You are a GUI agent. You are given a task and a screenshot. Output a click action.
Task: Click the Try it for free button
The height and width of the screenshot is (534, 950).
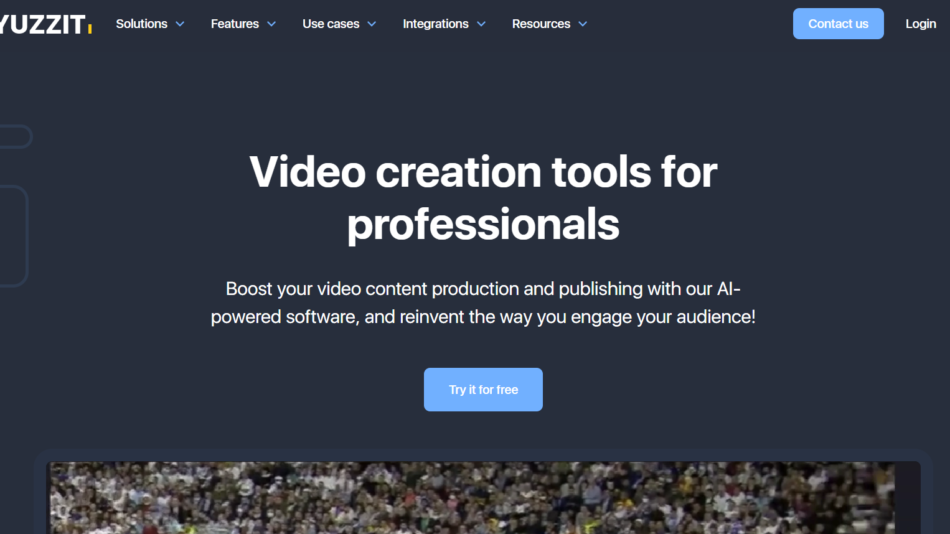tap(483, 390)
